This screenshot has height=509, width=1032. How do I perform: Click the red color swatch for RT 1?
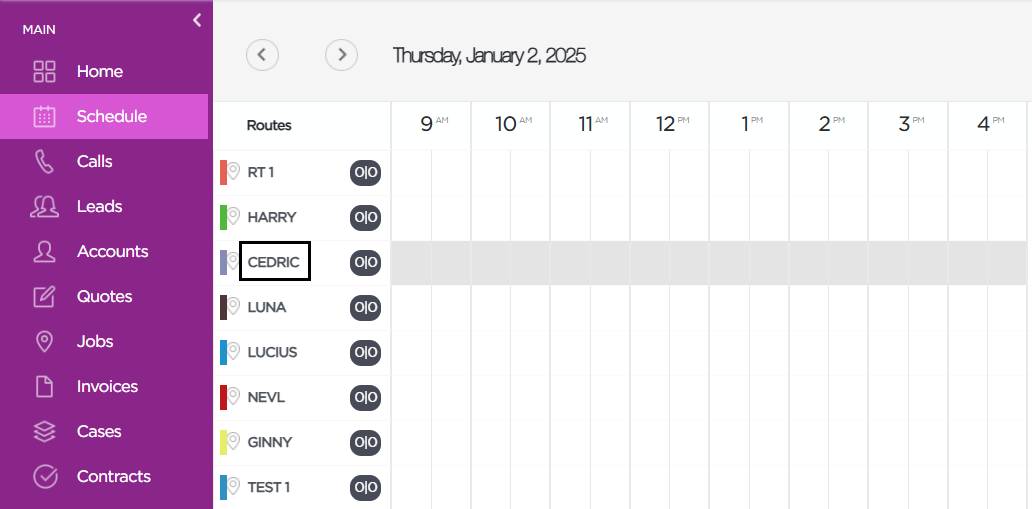point(223,172)
